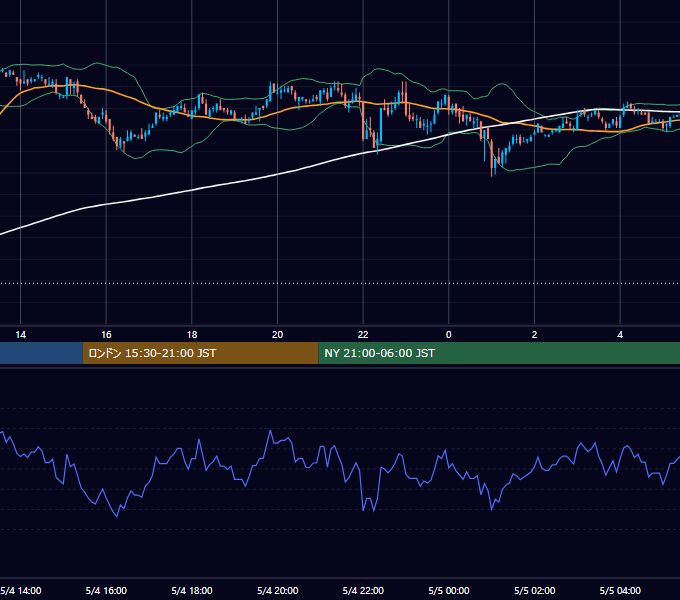Click the 16 hour label on the price chart axis
Viewport: 680px width, 600px height.
(106, 335)
